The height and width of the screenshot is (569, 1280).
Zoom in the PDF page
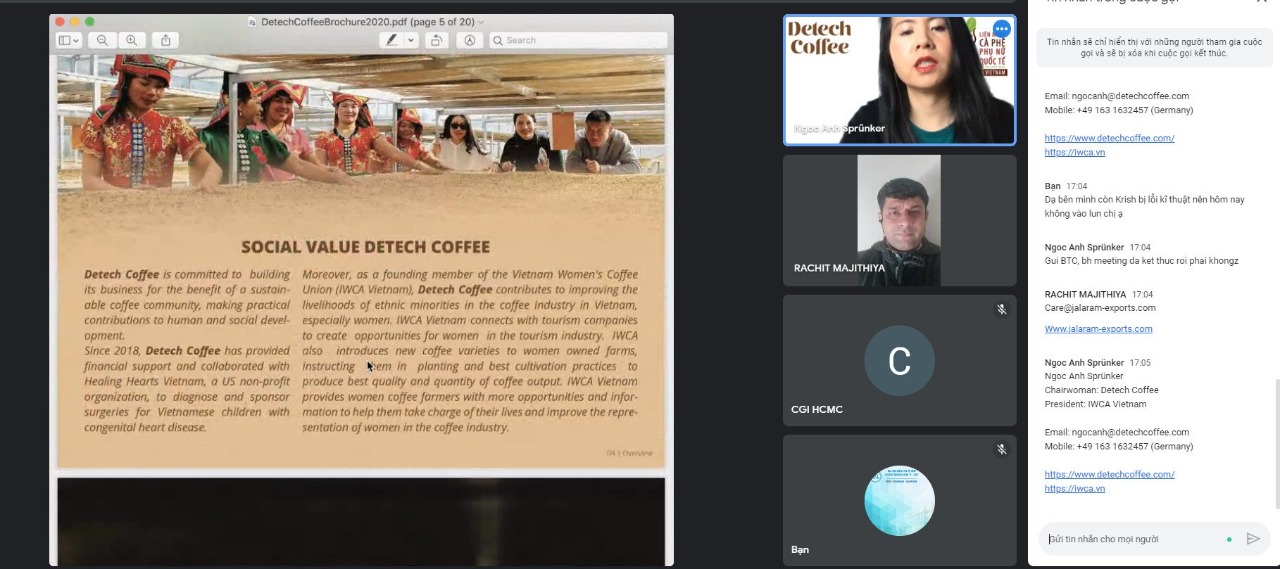(x=130, y=40)
